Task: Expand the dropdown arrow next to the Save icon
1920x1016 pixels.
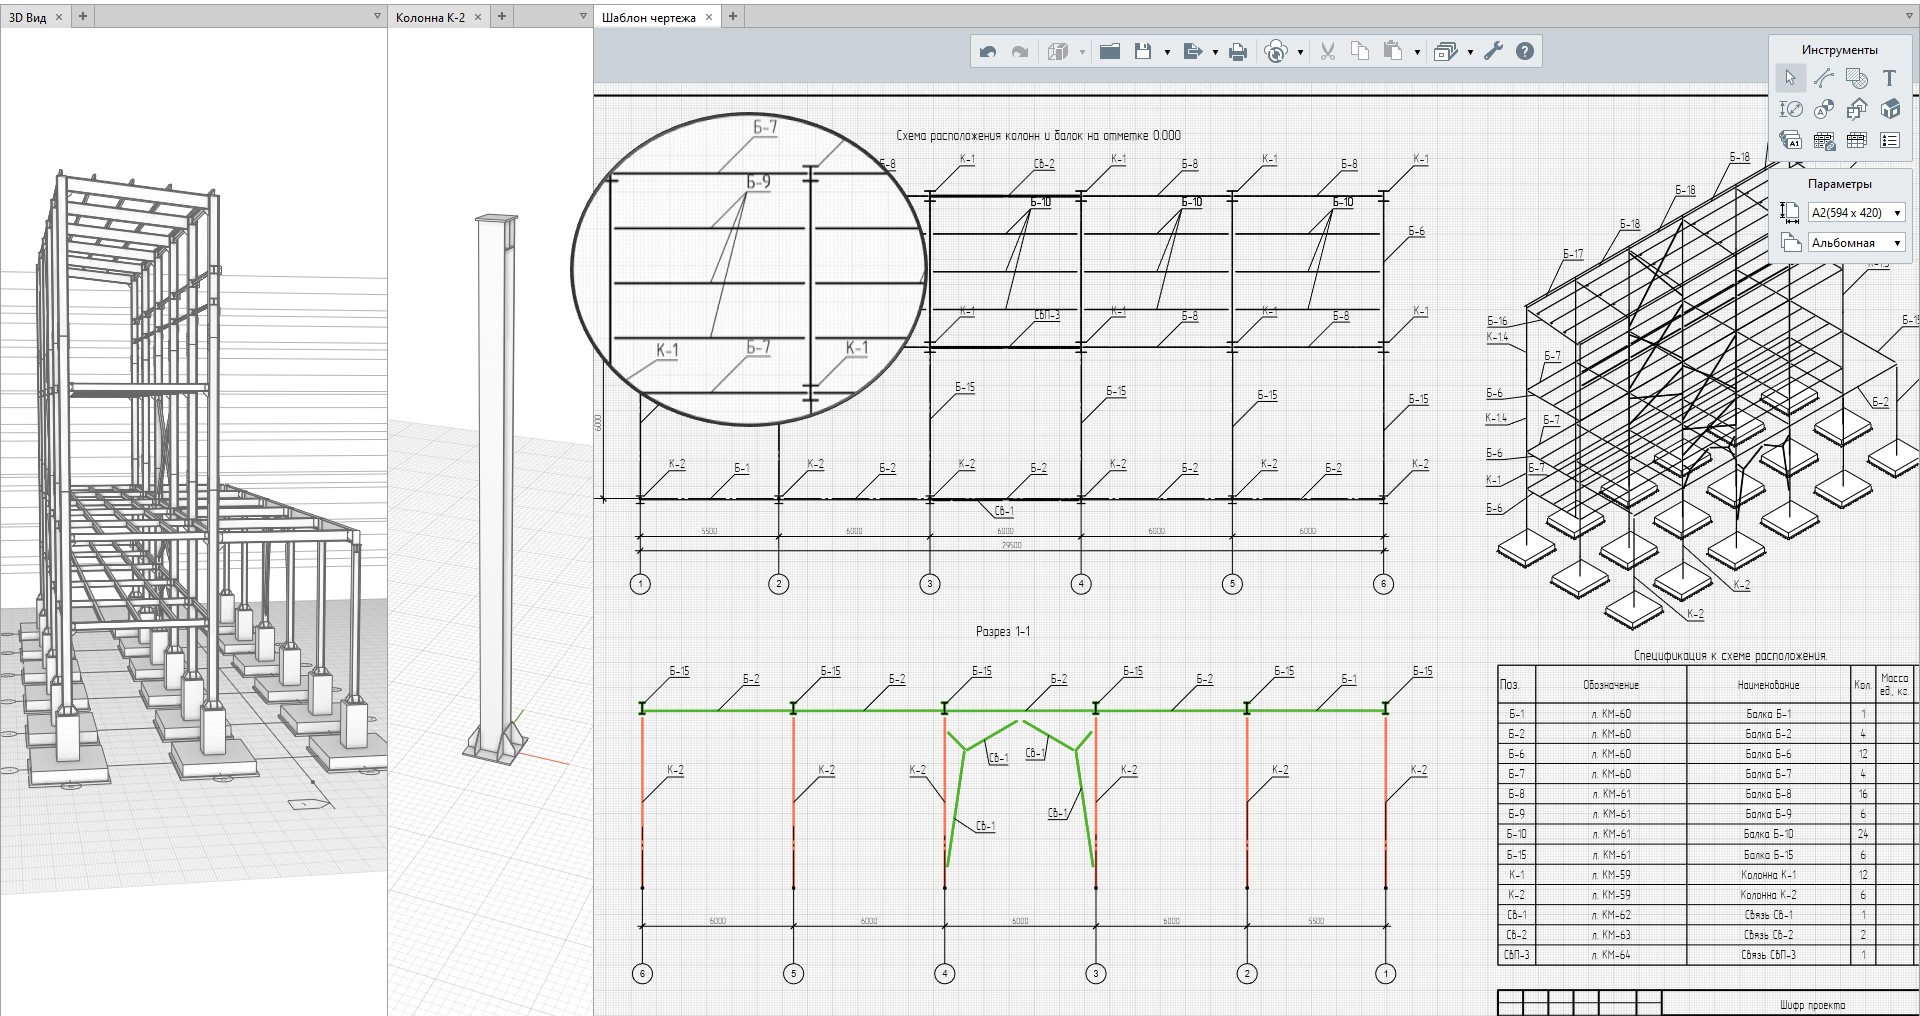Action: click(1167, 52)
